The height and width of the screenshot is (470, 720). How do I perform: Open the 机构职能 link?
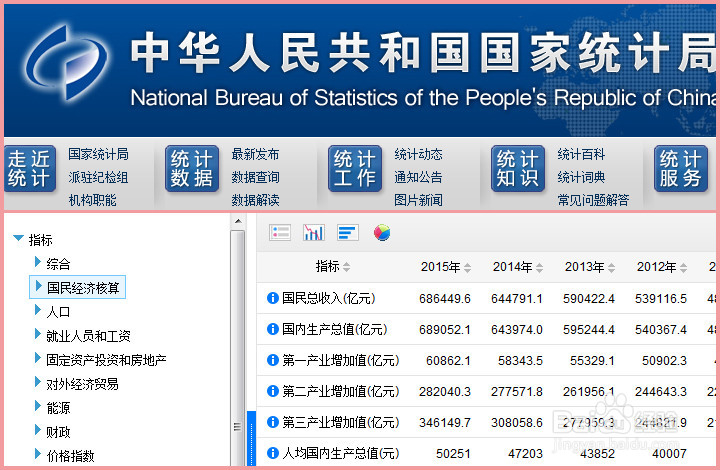coord(92,200)
